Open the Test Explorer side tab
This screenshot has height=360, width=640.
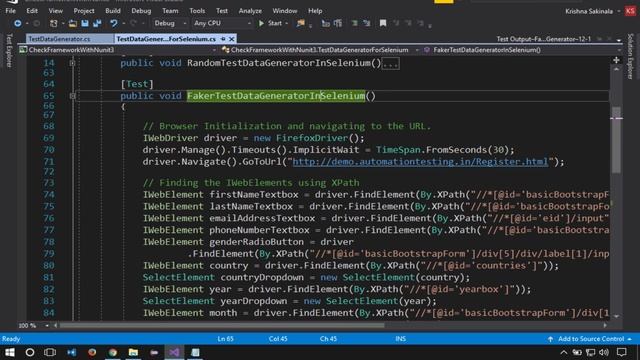pos(9,51)
